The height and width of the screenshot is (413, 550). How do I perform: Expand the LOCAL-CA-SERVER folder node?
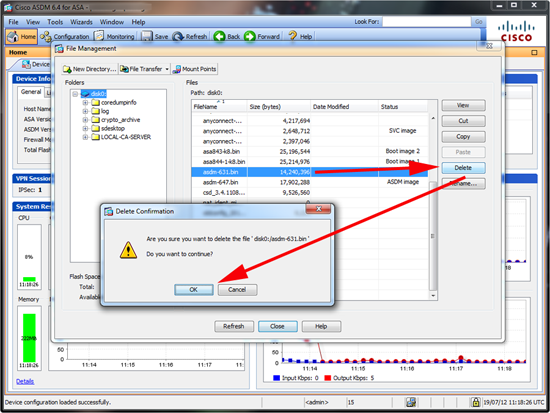(x=85, y=137)
